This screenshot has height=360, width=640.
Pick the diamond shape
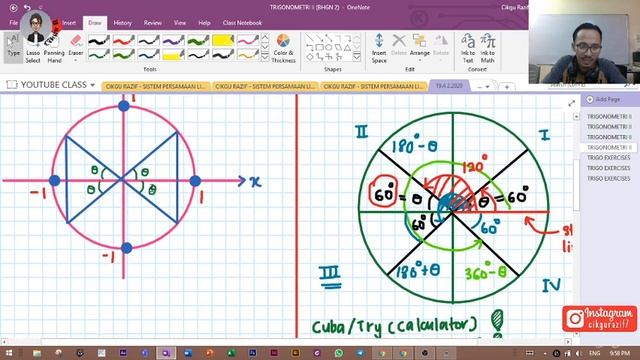(310, 57)
